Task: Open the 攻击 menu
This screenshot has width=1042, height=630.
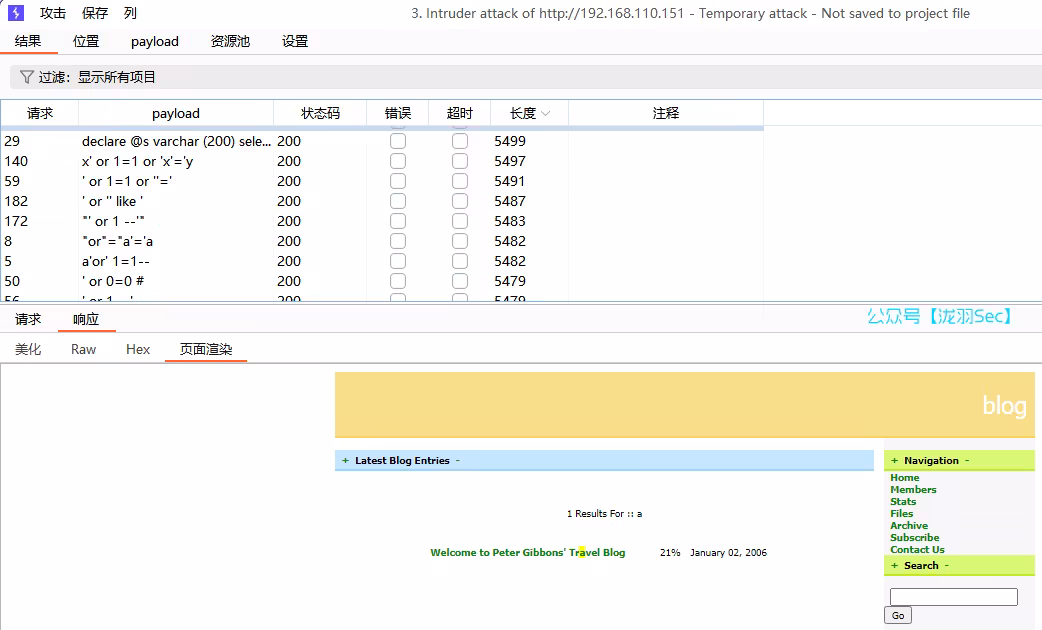Action: [53, 13]
